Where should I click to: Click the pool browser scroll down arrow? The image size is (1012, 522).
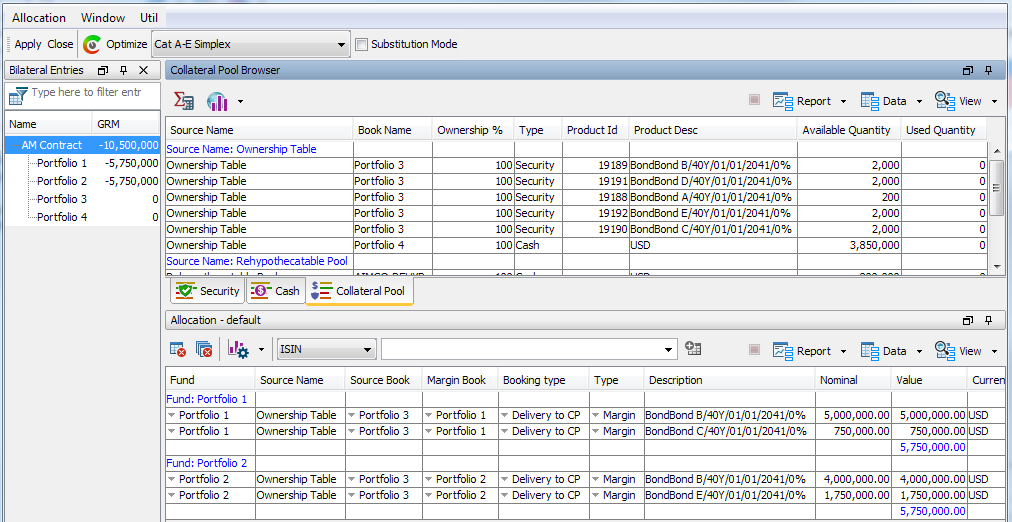997,266
